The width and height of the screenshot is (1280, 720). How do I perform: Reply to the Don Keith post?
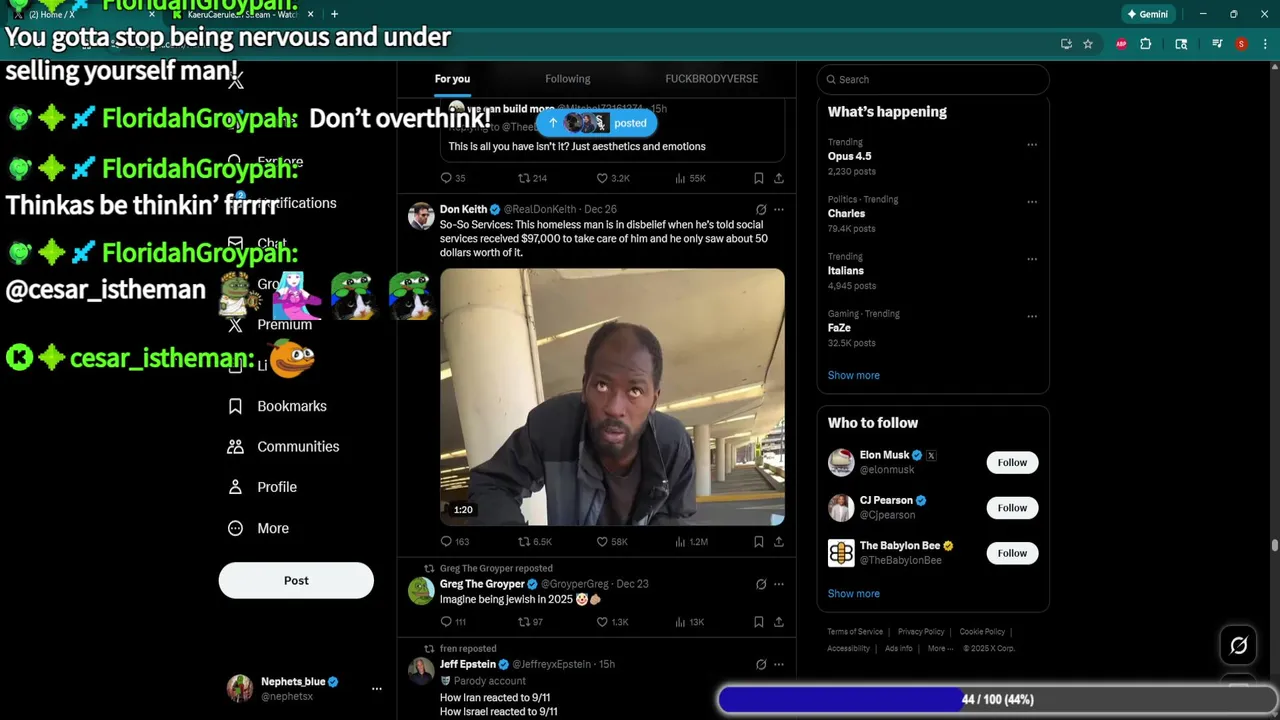pyautogui.click(x=455, y=541)
